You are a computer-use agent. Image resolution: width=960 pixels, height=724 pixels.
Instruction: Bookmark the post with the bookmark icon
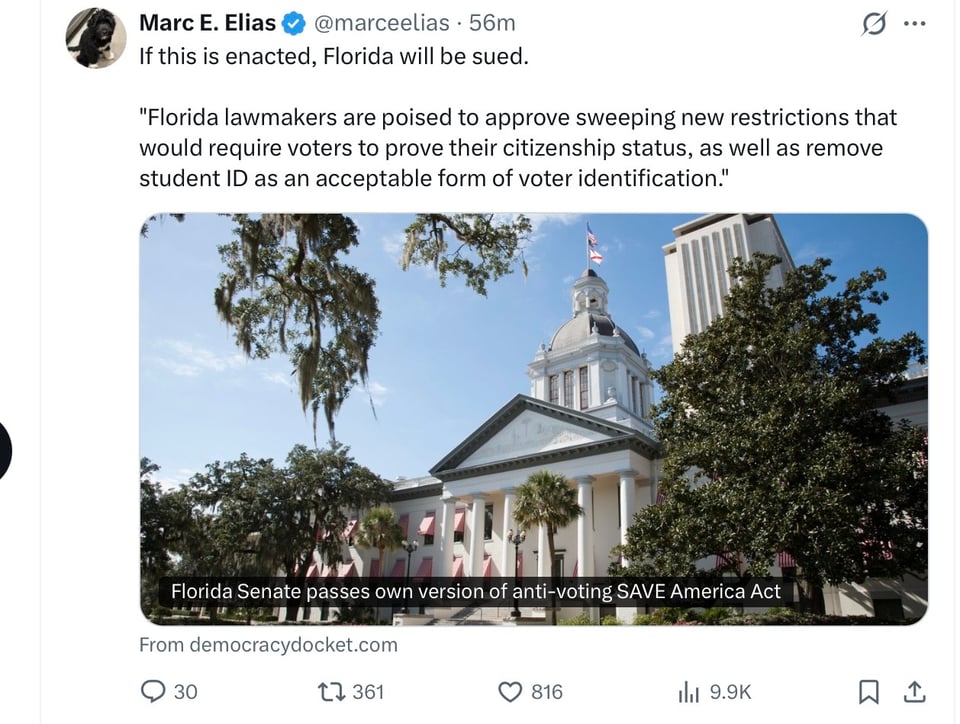pyautogui.click(x=869, y=691)
